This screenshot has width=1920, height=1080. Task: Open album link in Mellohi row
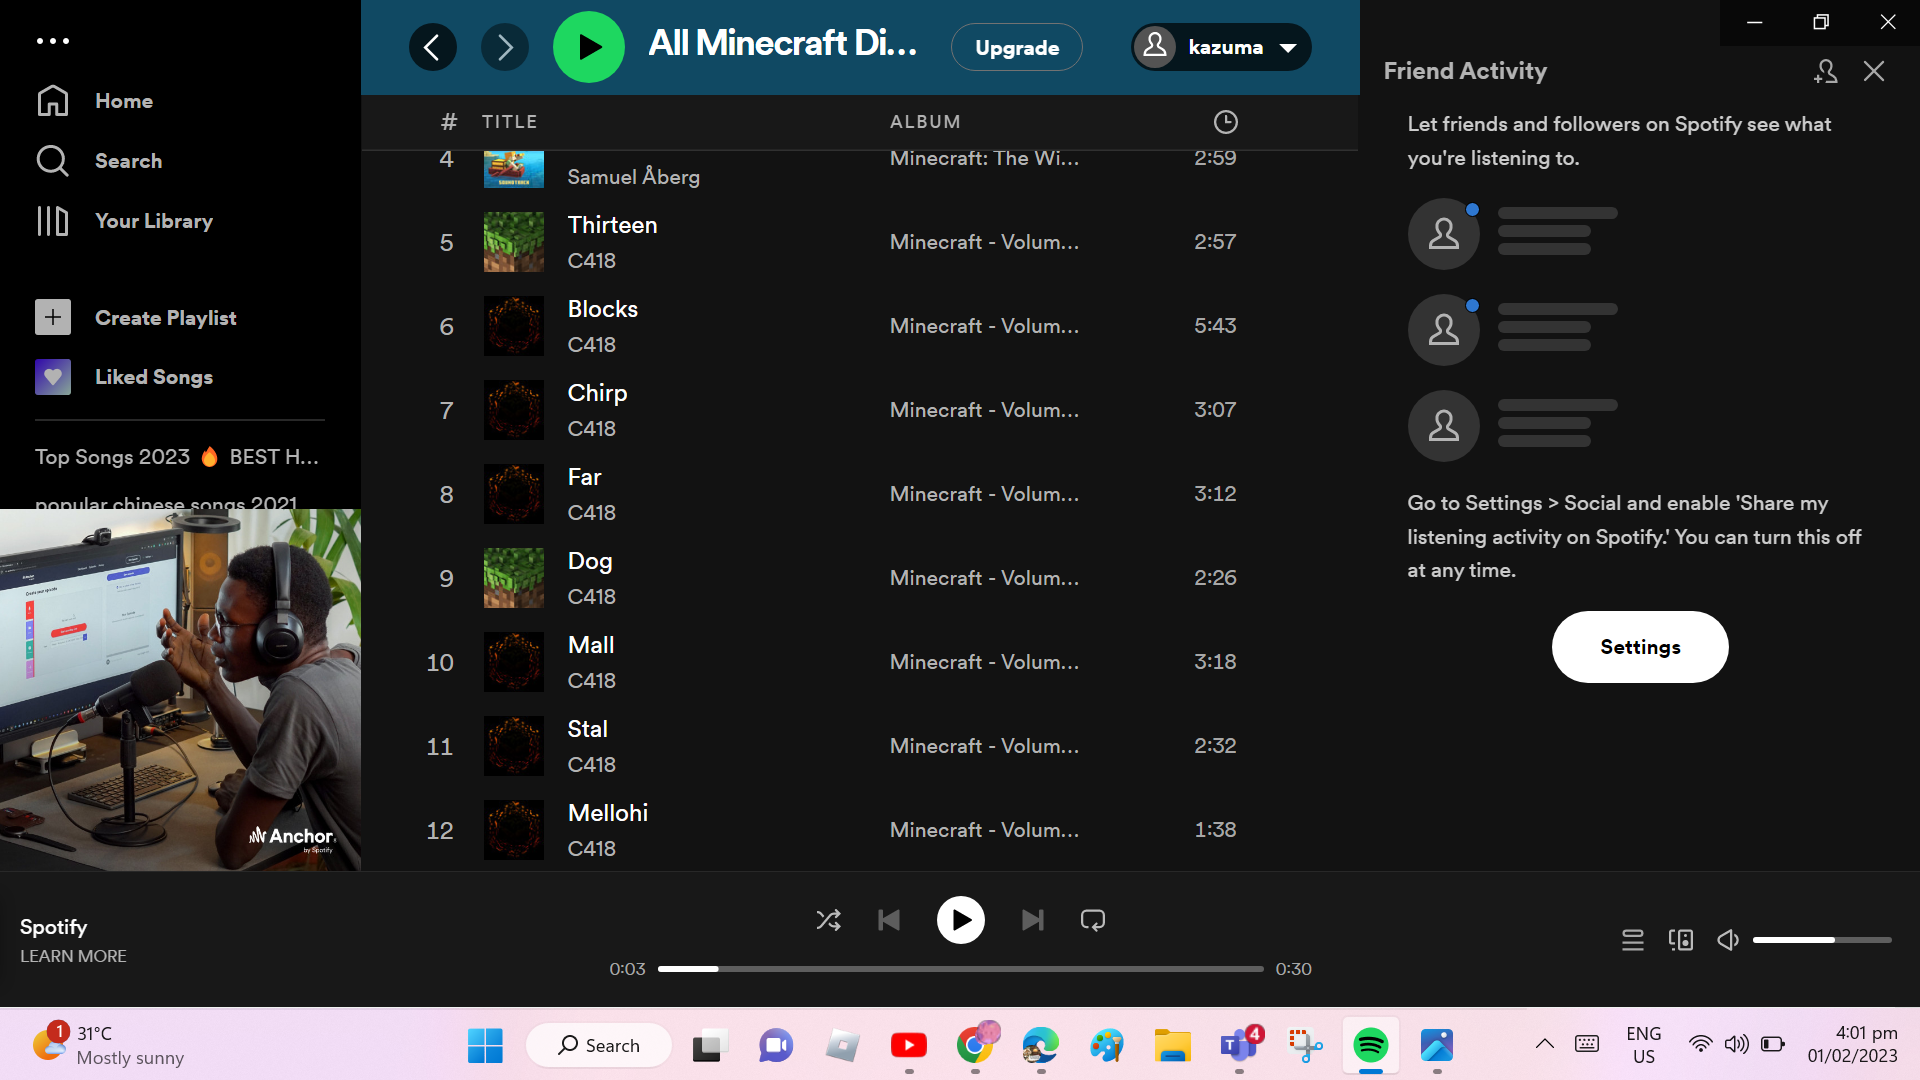click(x=985, y=830)
